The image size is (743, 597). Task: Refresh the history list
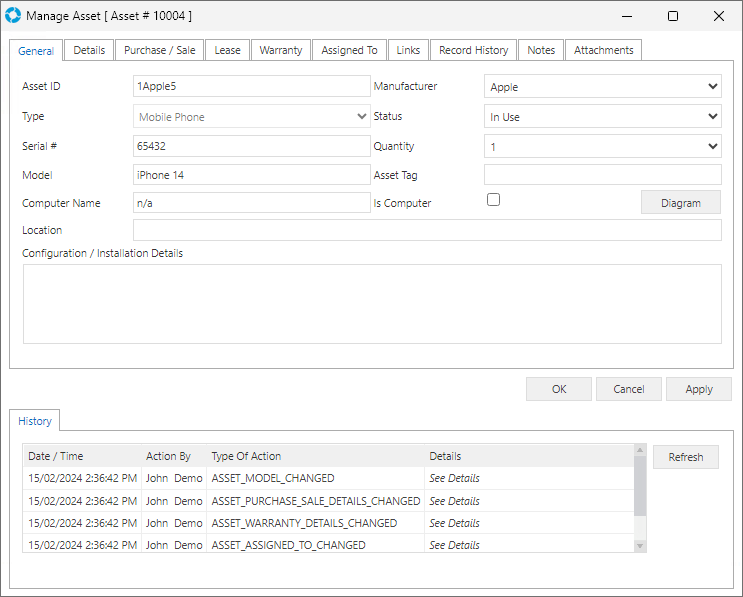(685, 457)
